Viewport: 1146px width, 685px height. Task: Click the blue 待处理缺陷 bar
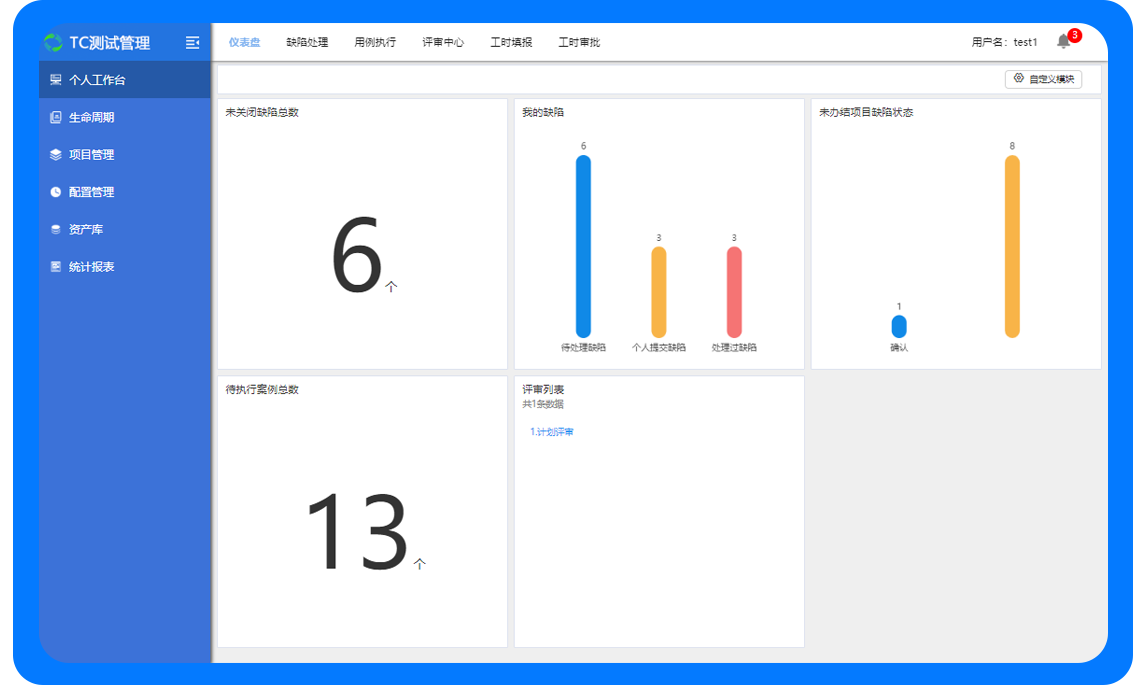pos(583,246)
